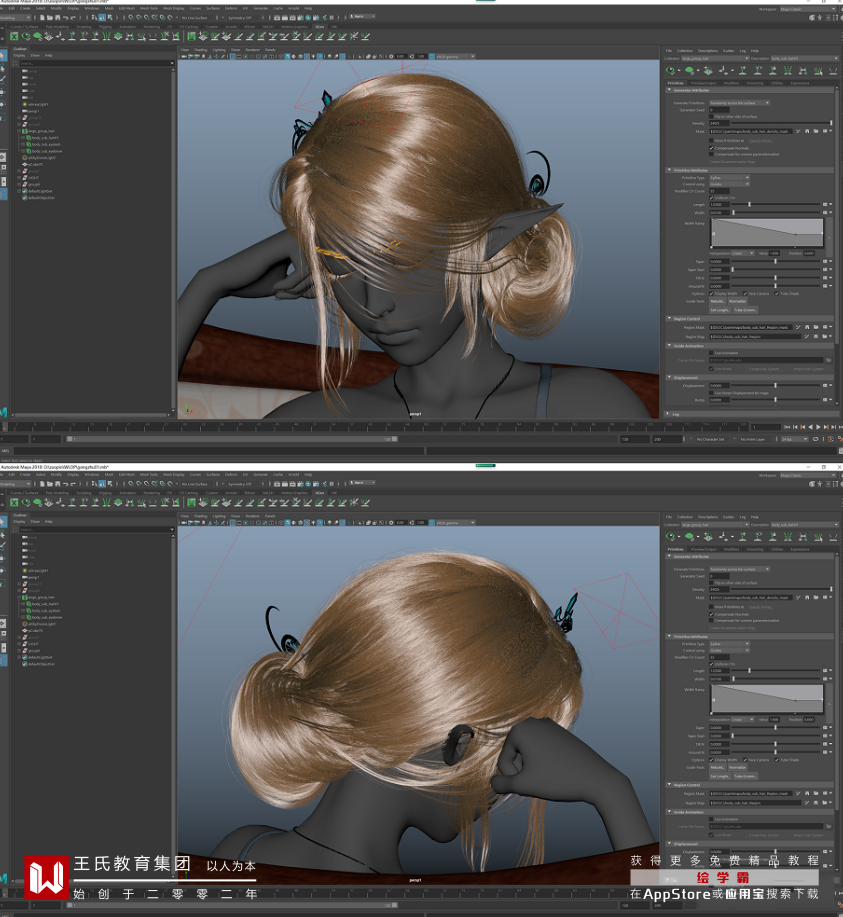Viewport: 843px width, 917px height.
Task: Click loop playback icon in upper window
Action: [x=816, y=439]
